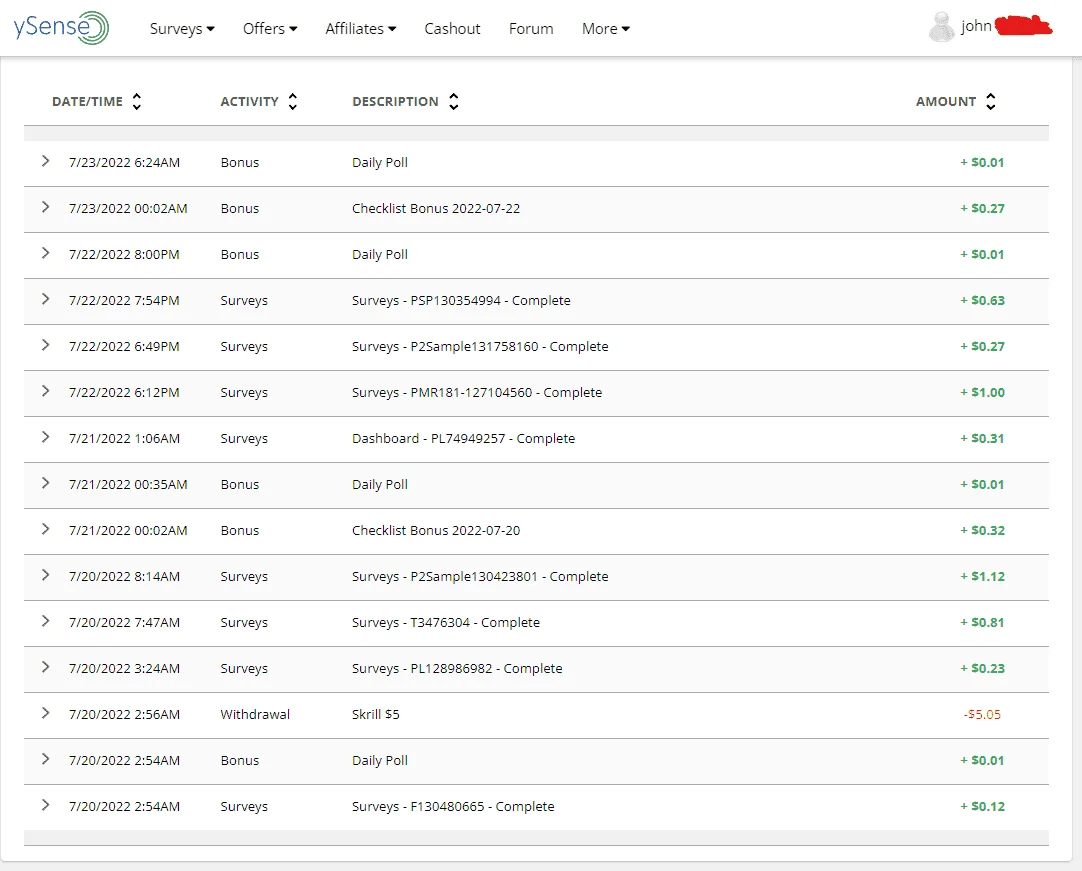Click the 7/22/2022 7:54PM timestamp
The image size is (1082, 871).
[x=124, y=300]
